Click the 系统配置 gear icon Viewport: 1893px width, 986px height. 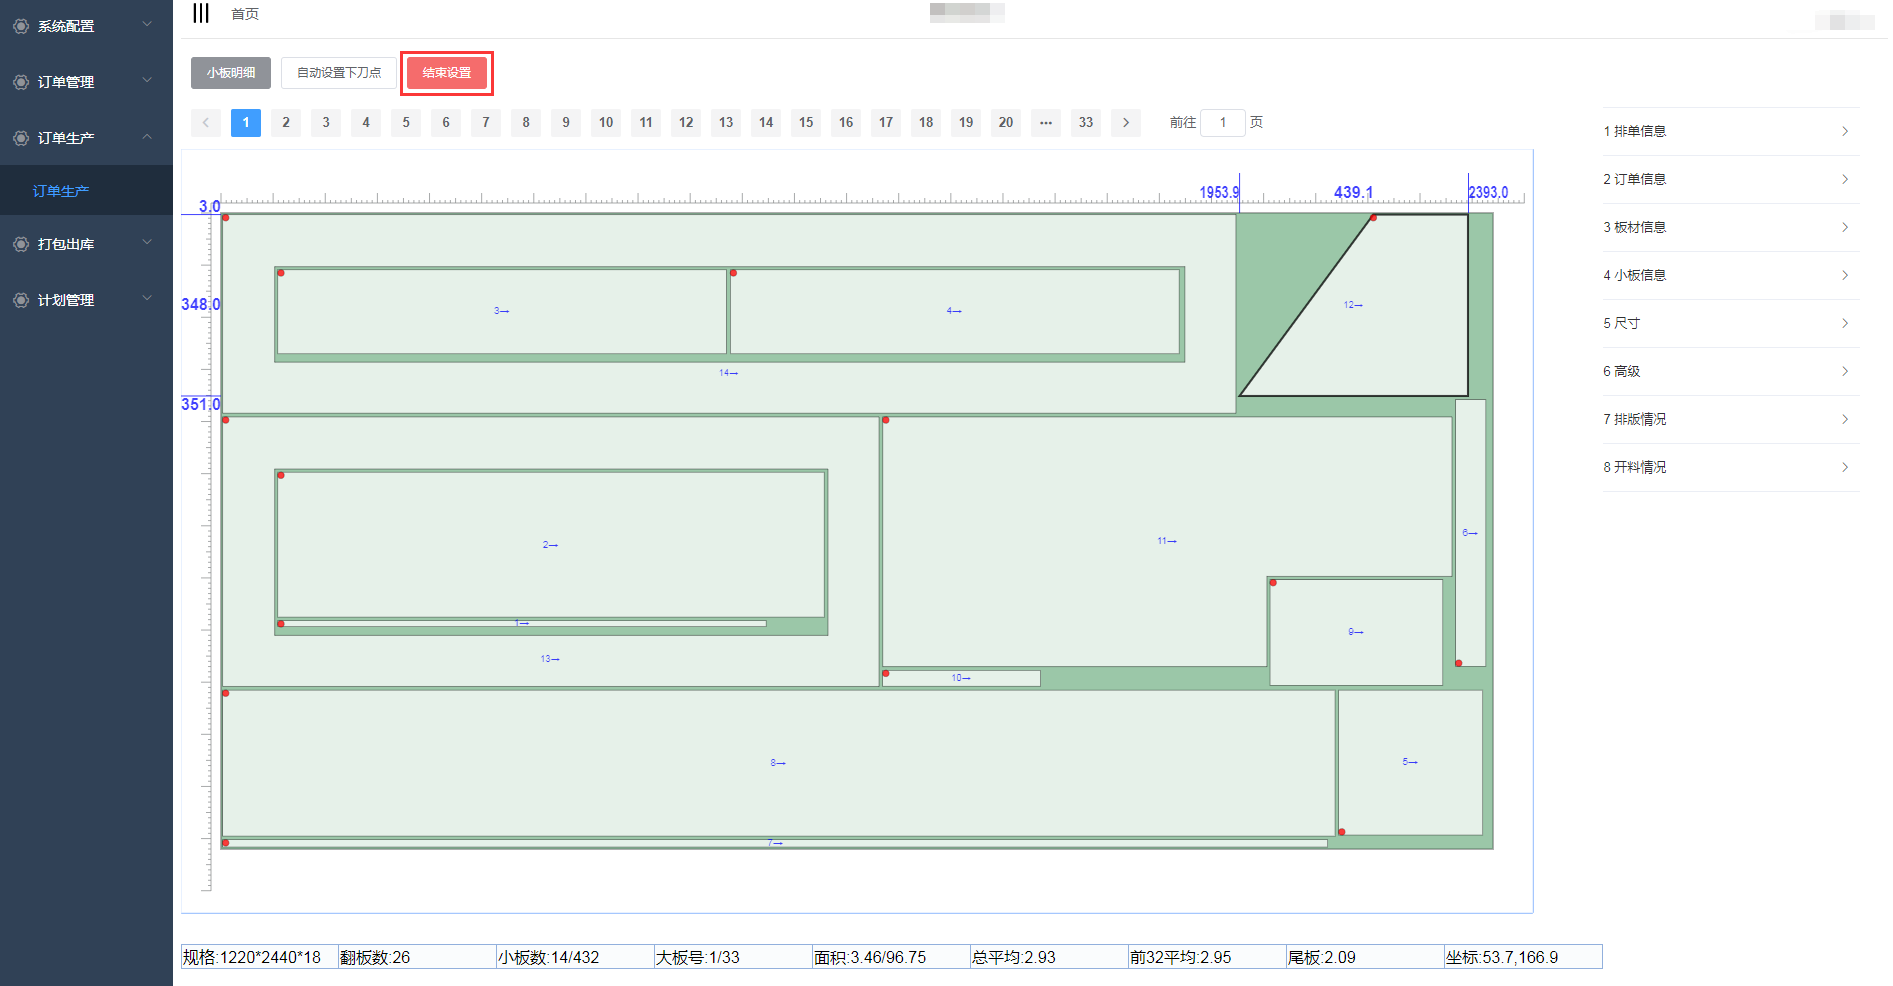point(21,26)
